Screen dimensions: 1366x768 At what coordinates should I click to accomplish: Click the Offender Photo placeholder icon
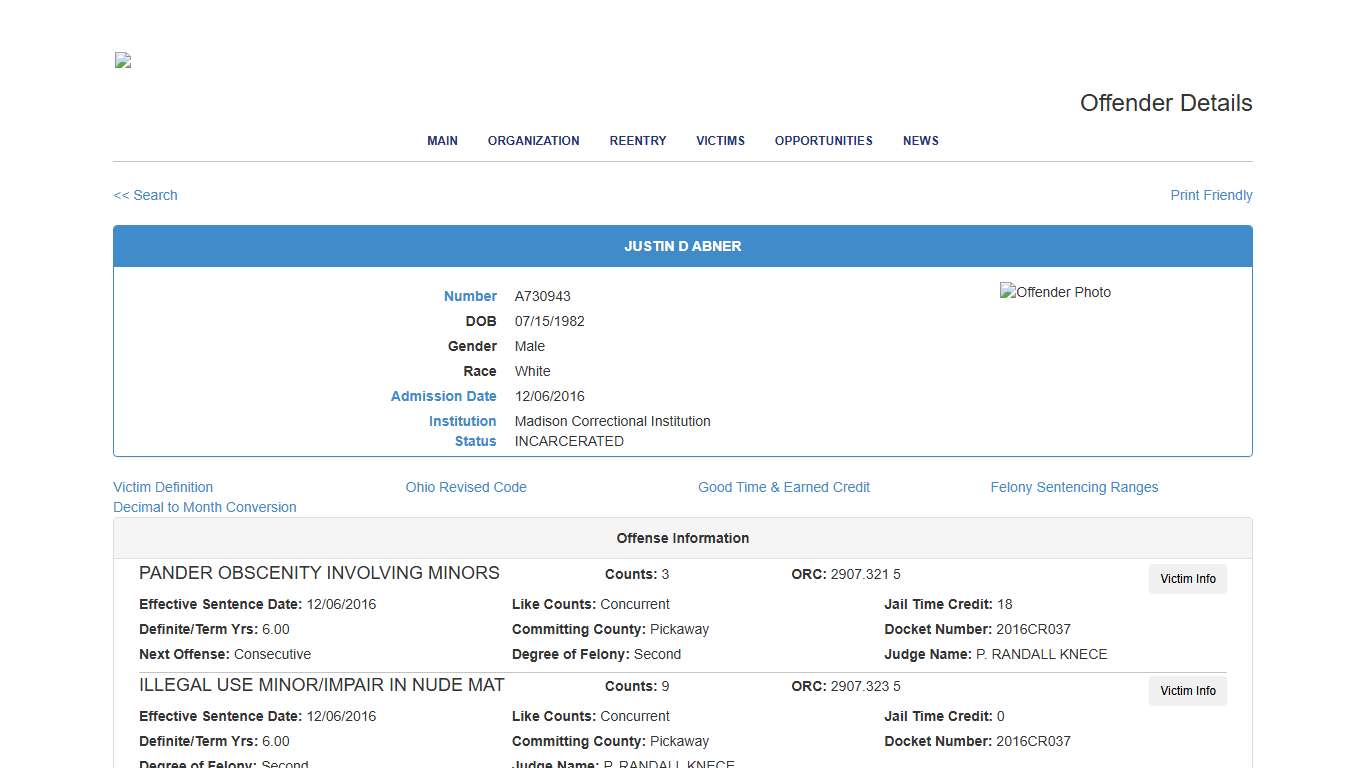[x=1055, y=292]
